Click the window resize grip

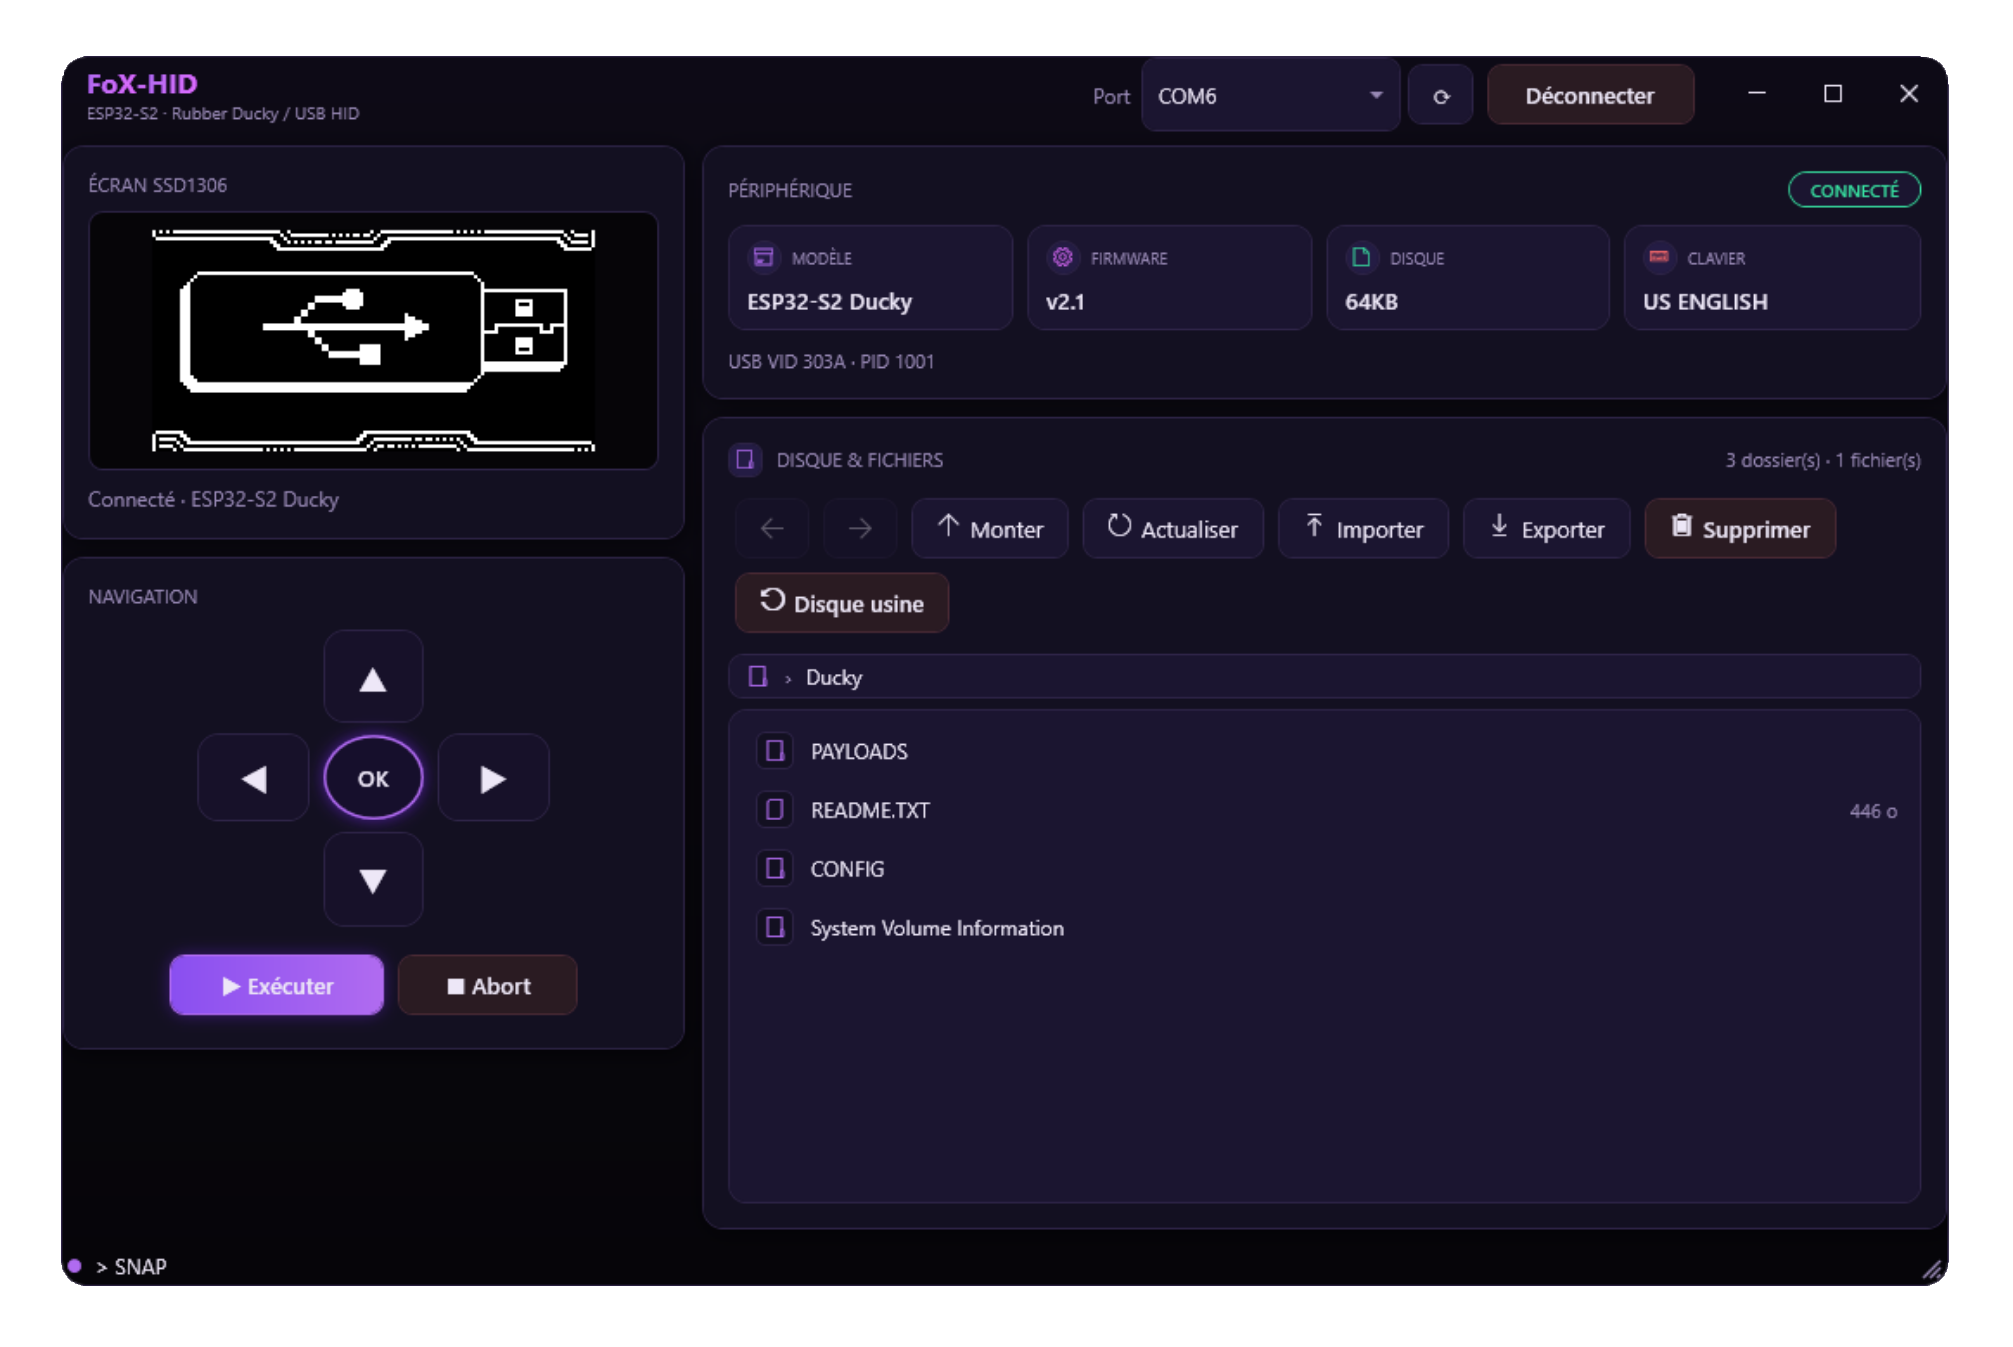[1932, 1270]
